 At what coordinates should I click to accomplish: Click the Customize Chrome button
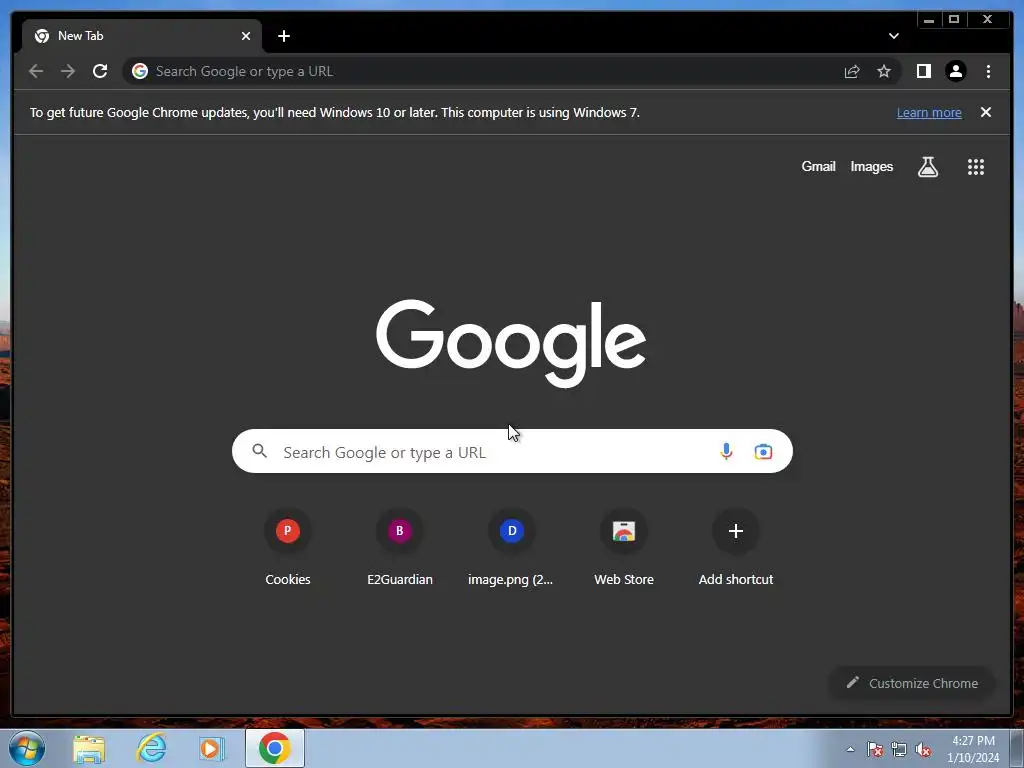click(x=912, y=683)
